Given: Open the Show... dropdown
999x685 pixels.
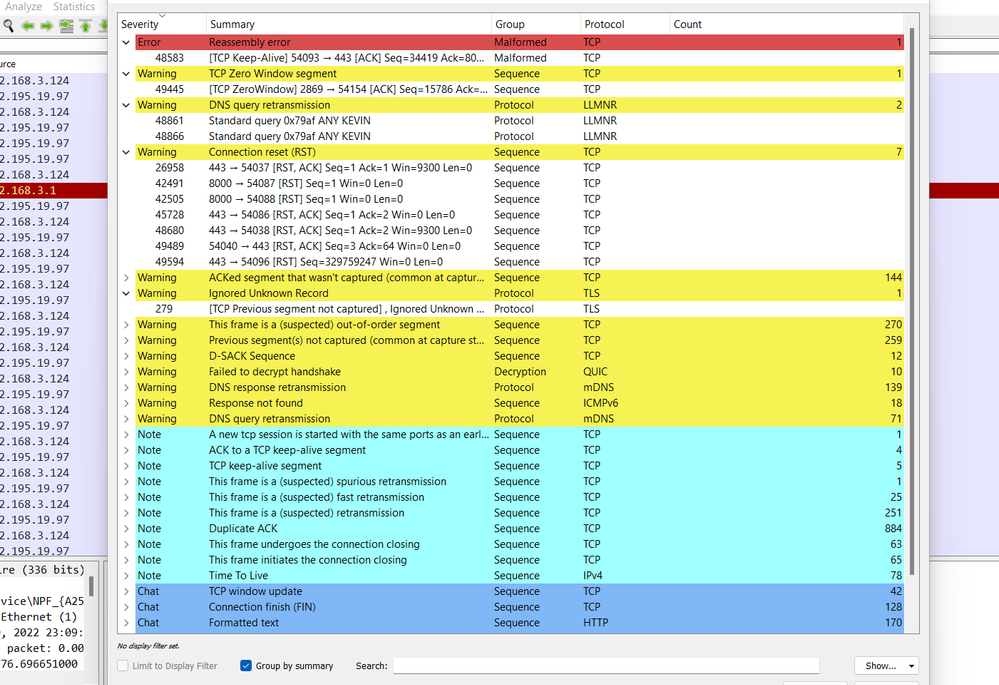Looking at the screenshot, I should coord(886,666).
